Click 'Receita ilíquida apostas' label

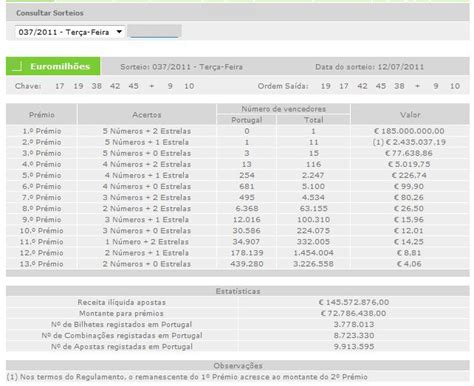tap(122, 302)
